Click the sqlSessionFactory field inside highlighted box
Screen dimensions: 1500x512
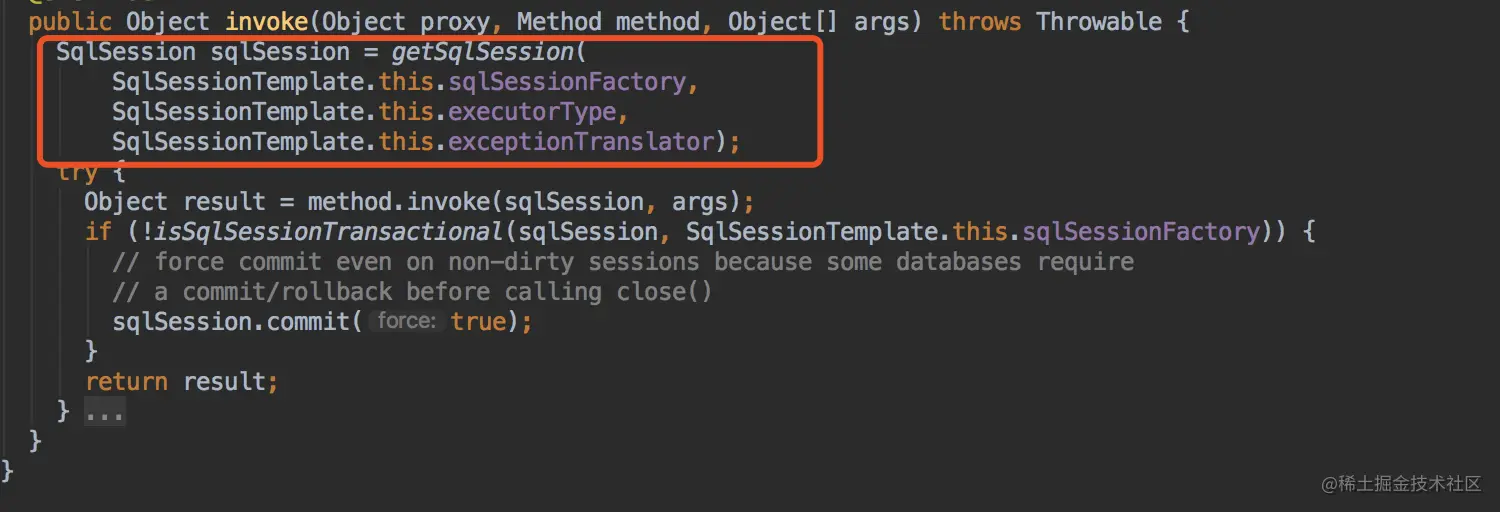[567, 82]
